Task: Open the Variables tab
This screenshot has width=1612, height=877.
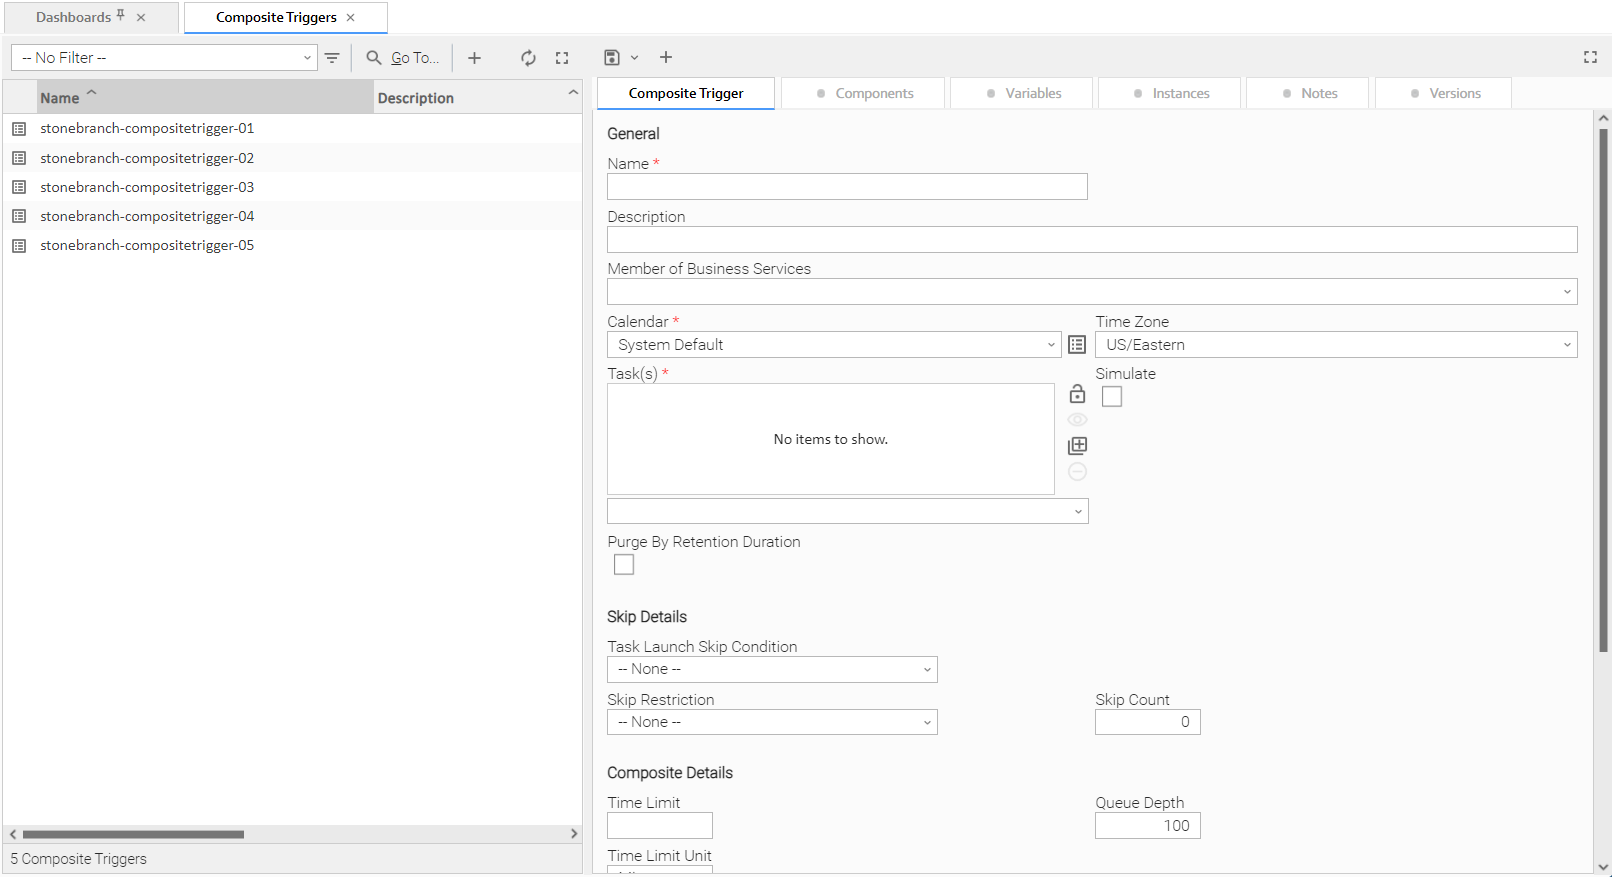Action: click(x=1023, y=93)
